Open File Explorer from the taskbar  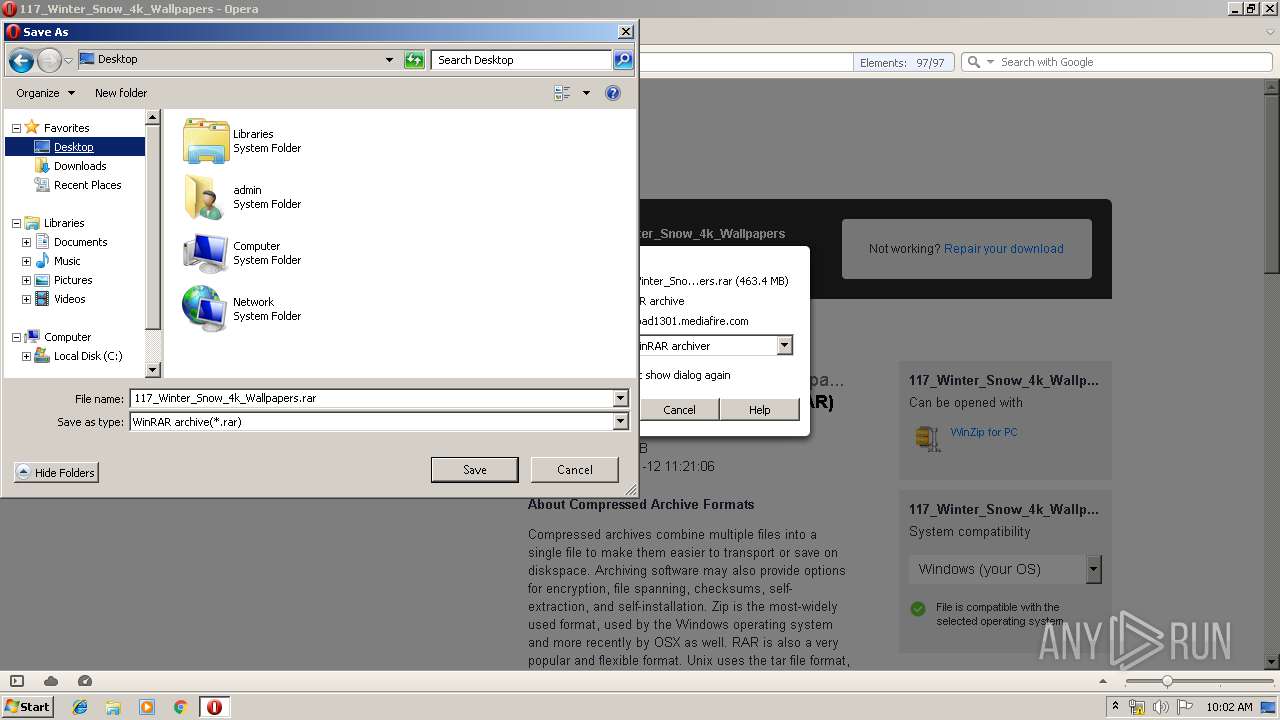113,707
